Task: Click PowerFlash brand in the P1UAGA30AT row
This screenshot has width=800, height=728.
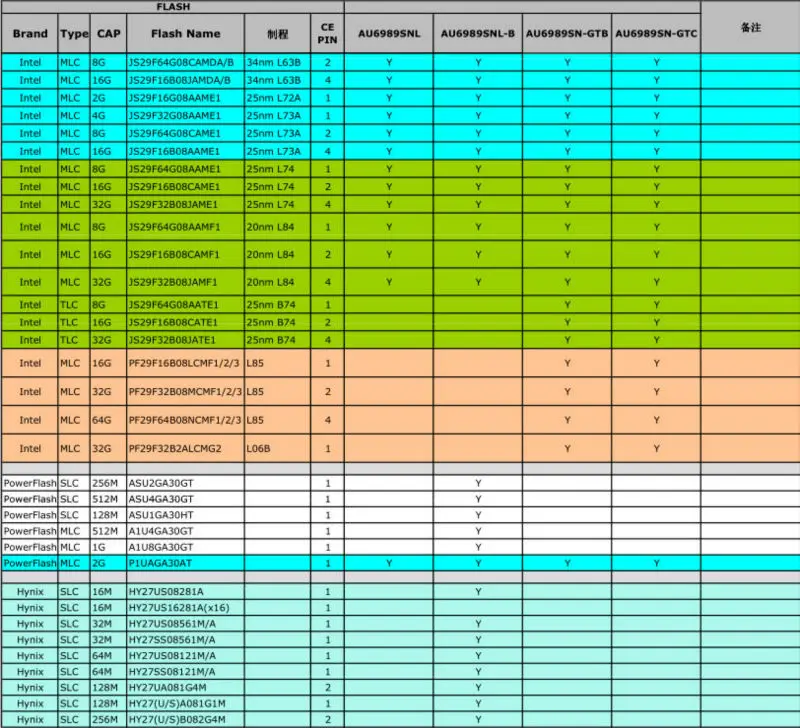Action: [x=30, y=563]
